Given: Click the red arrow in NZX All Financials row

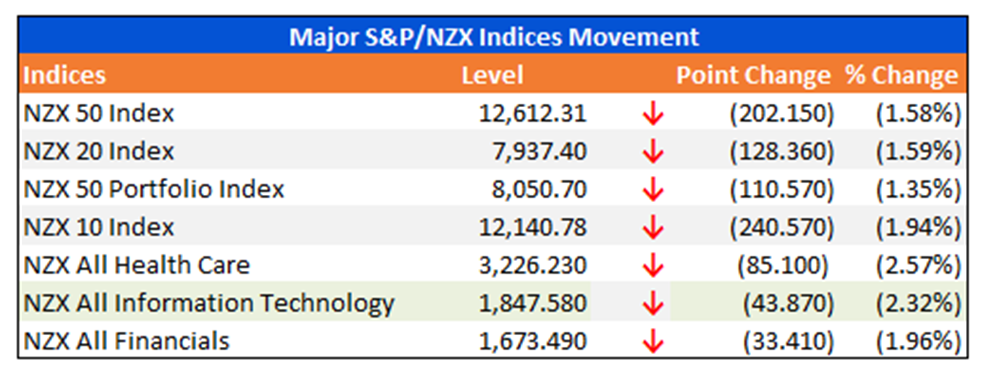Looking at the screenshot, I should (653, 342).
